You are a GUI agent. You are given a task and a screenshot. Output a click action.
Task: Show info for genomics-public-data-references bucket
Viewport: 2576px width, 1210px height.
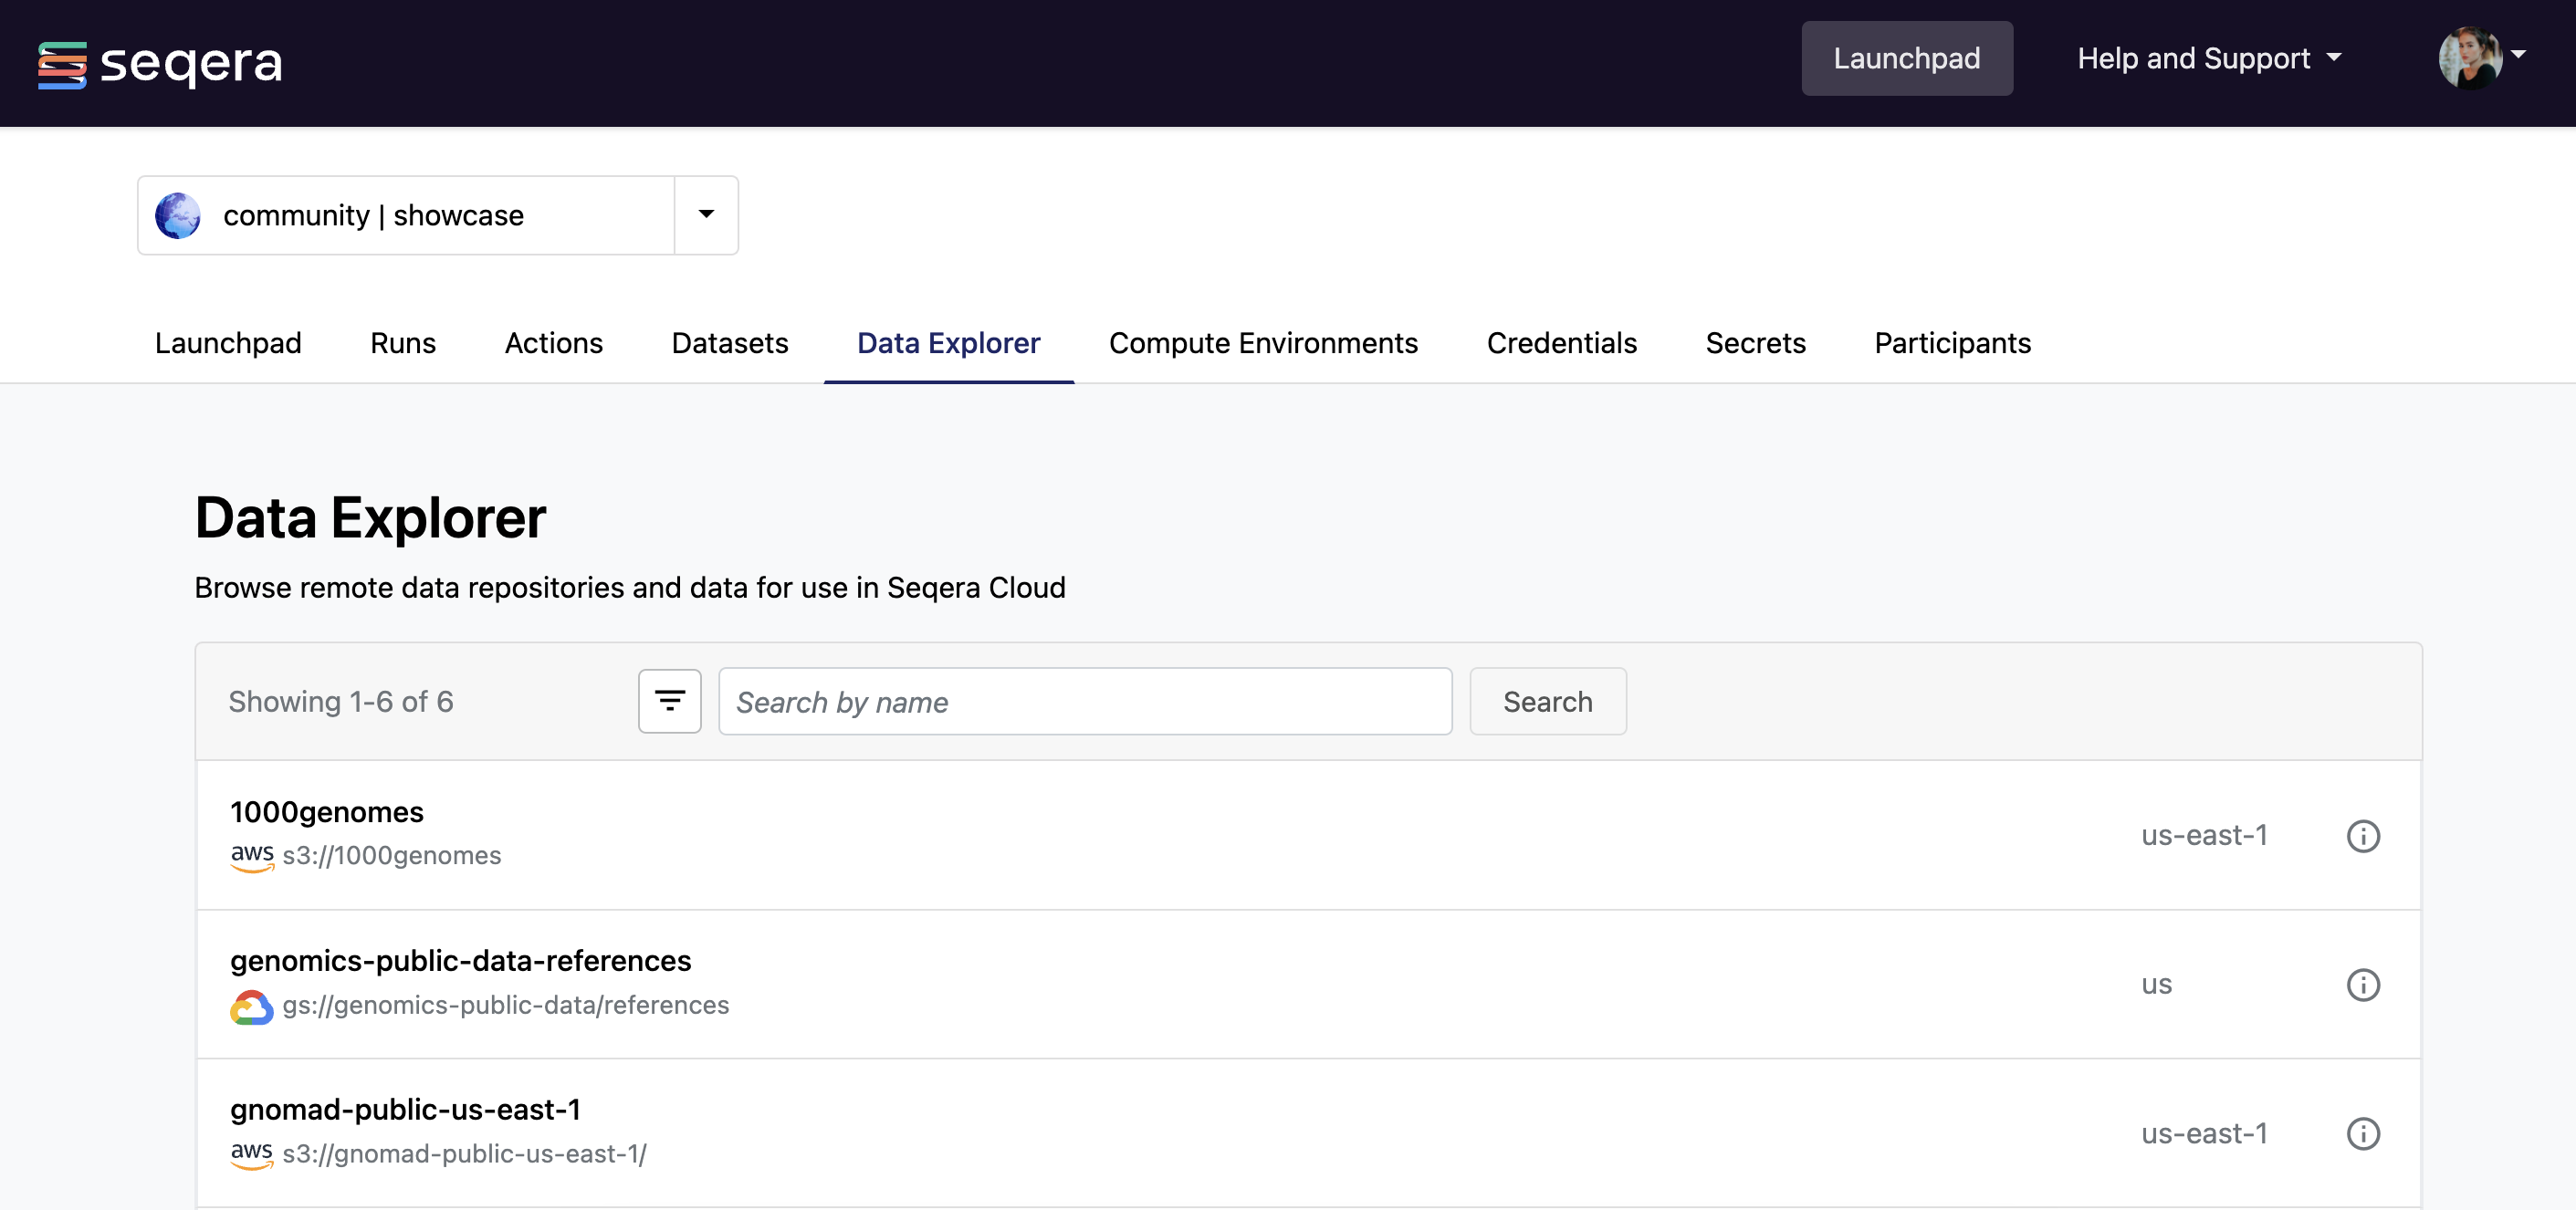pos(2362,985)
